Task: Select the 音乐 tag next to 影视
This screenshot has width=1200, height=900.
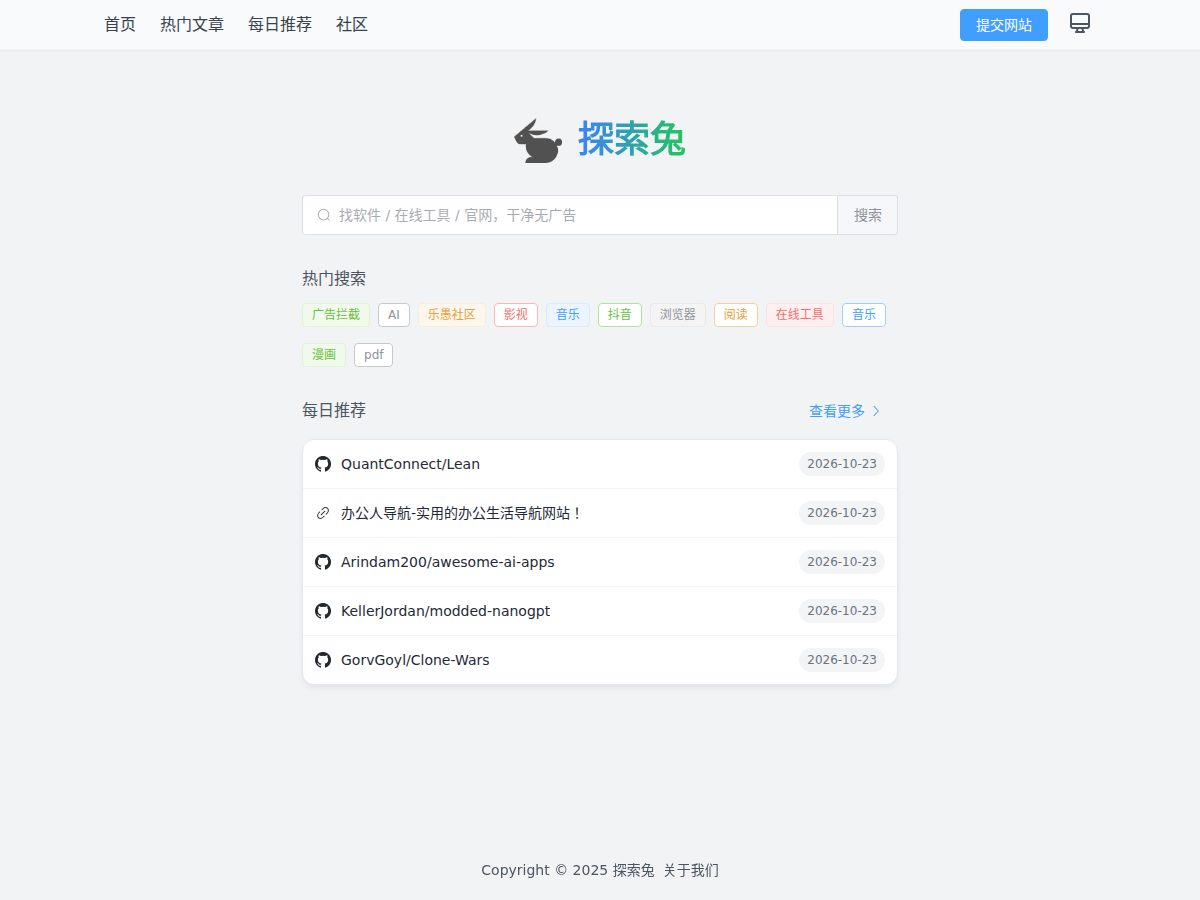Action: pos(568,314)
